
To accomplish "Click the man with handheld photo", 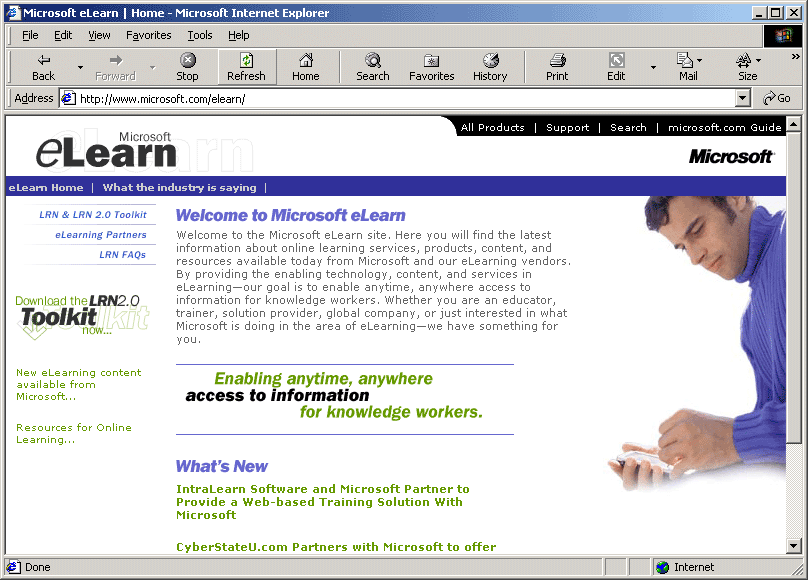I will pos(697,344).
